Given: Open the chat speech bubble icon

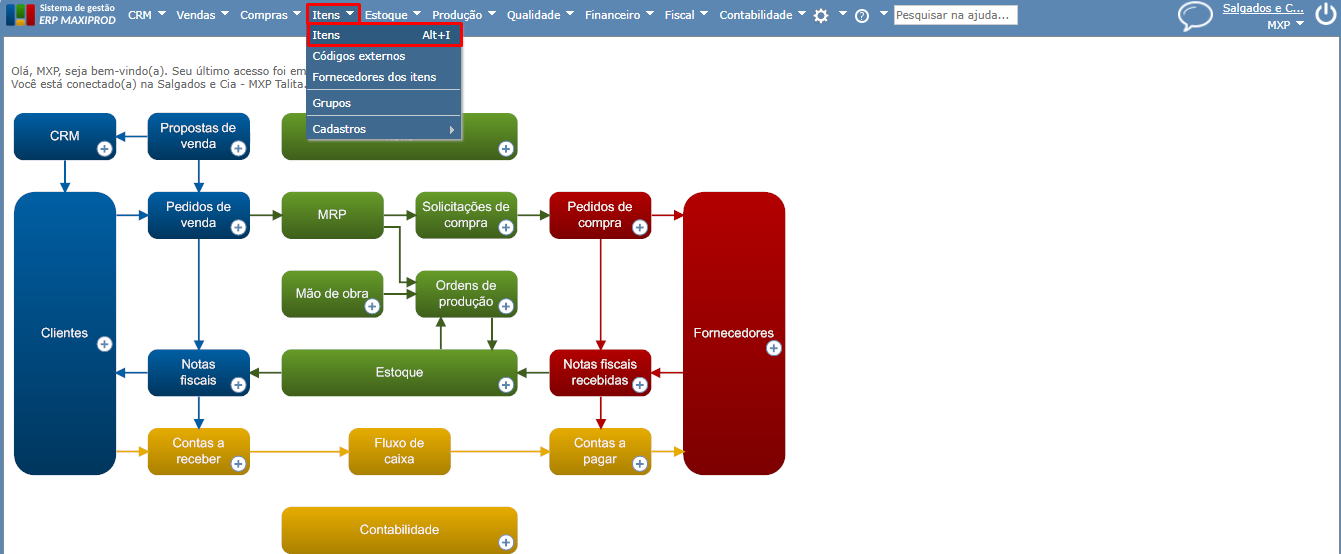Looking at the screenshot, I should click(x=1195, y=17).
